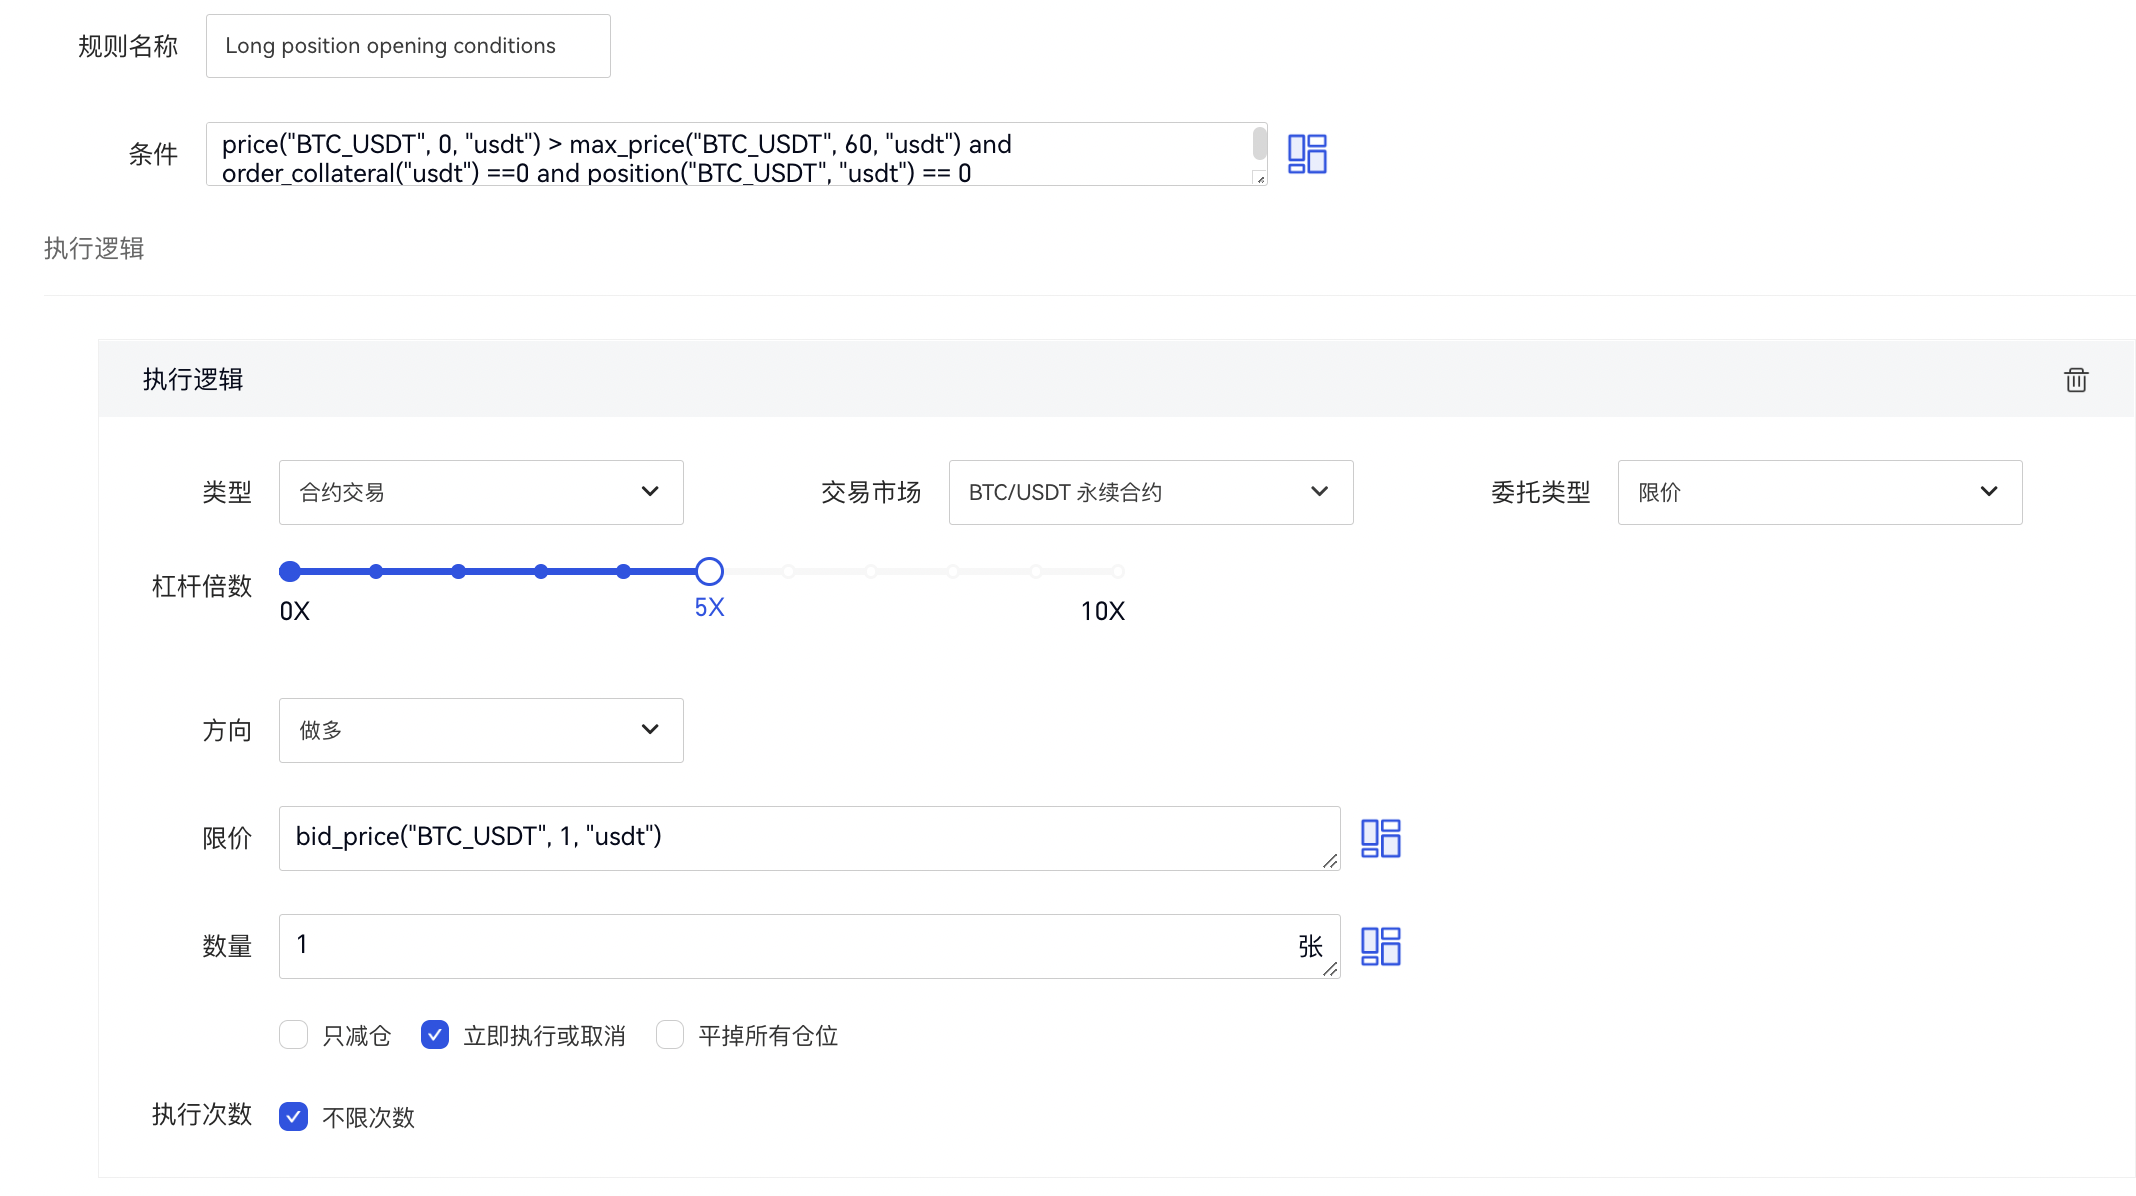
Task: Uncheck 立即执行或取消 checkbox
Action: coord(435,1035)
